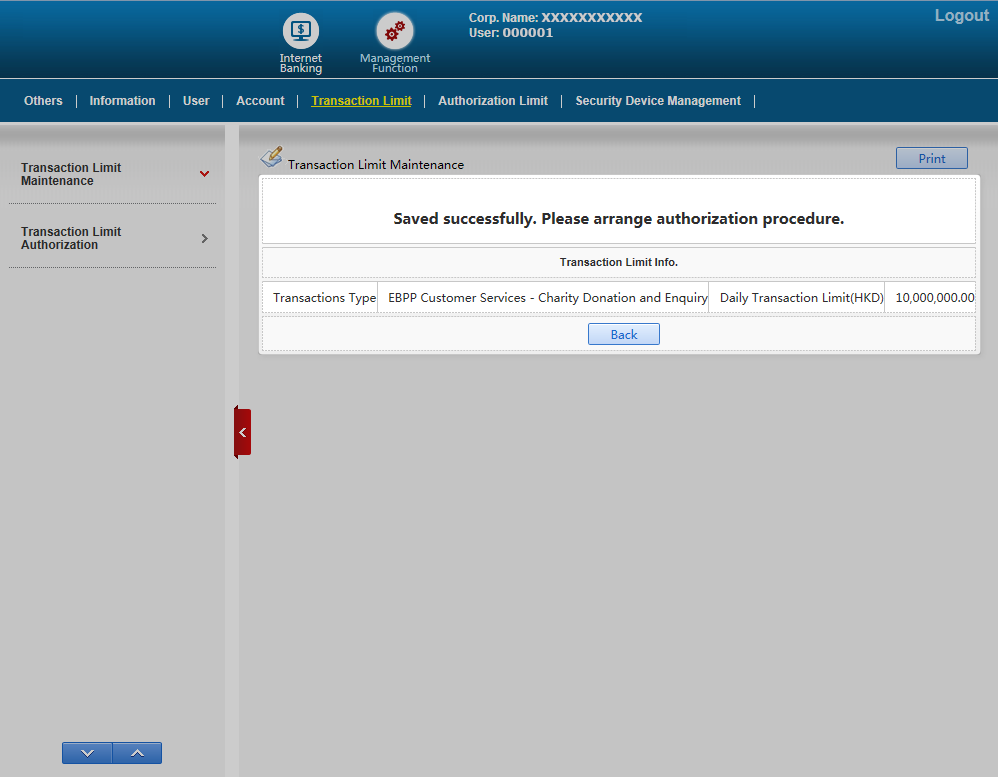Open Authorization Limit menu
The width and height of the screenshot is (998, 777).
pyautogui.click(x=493, y=101)
